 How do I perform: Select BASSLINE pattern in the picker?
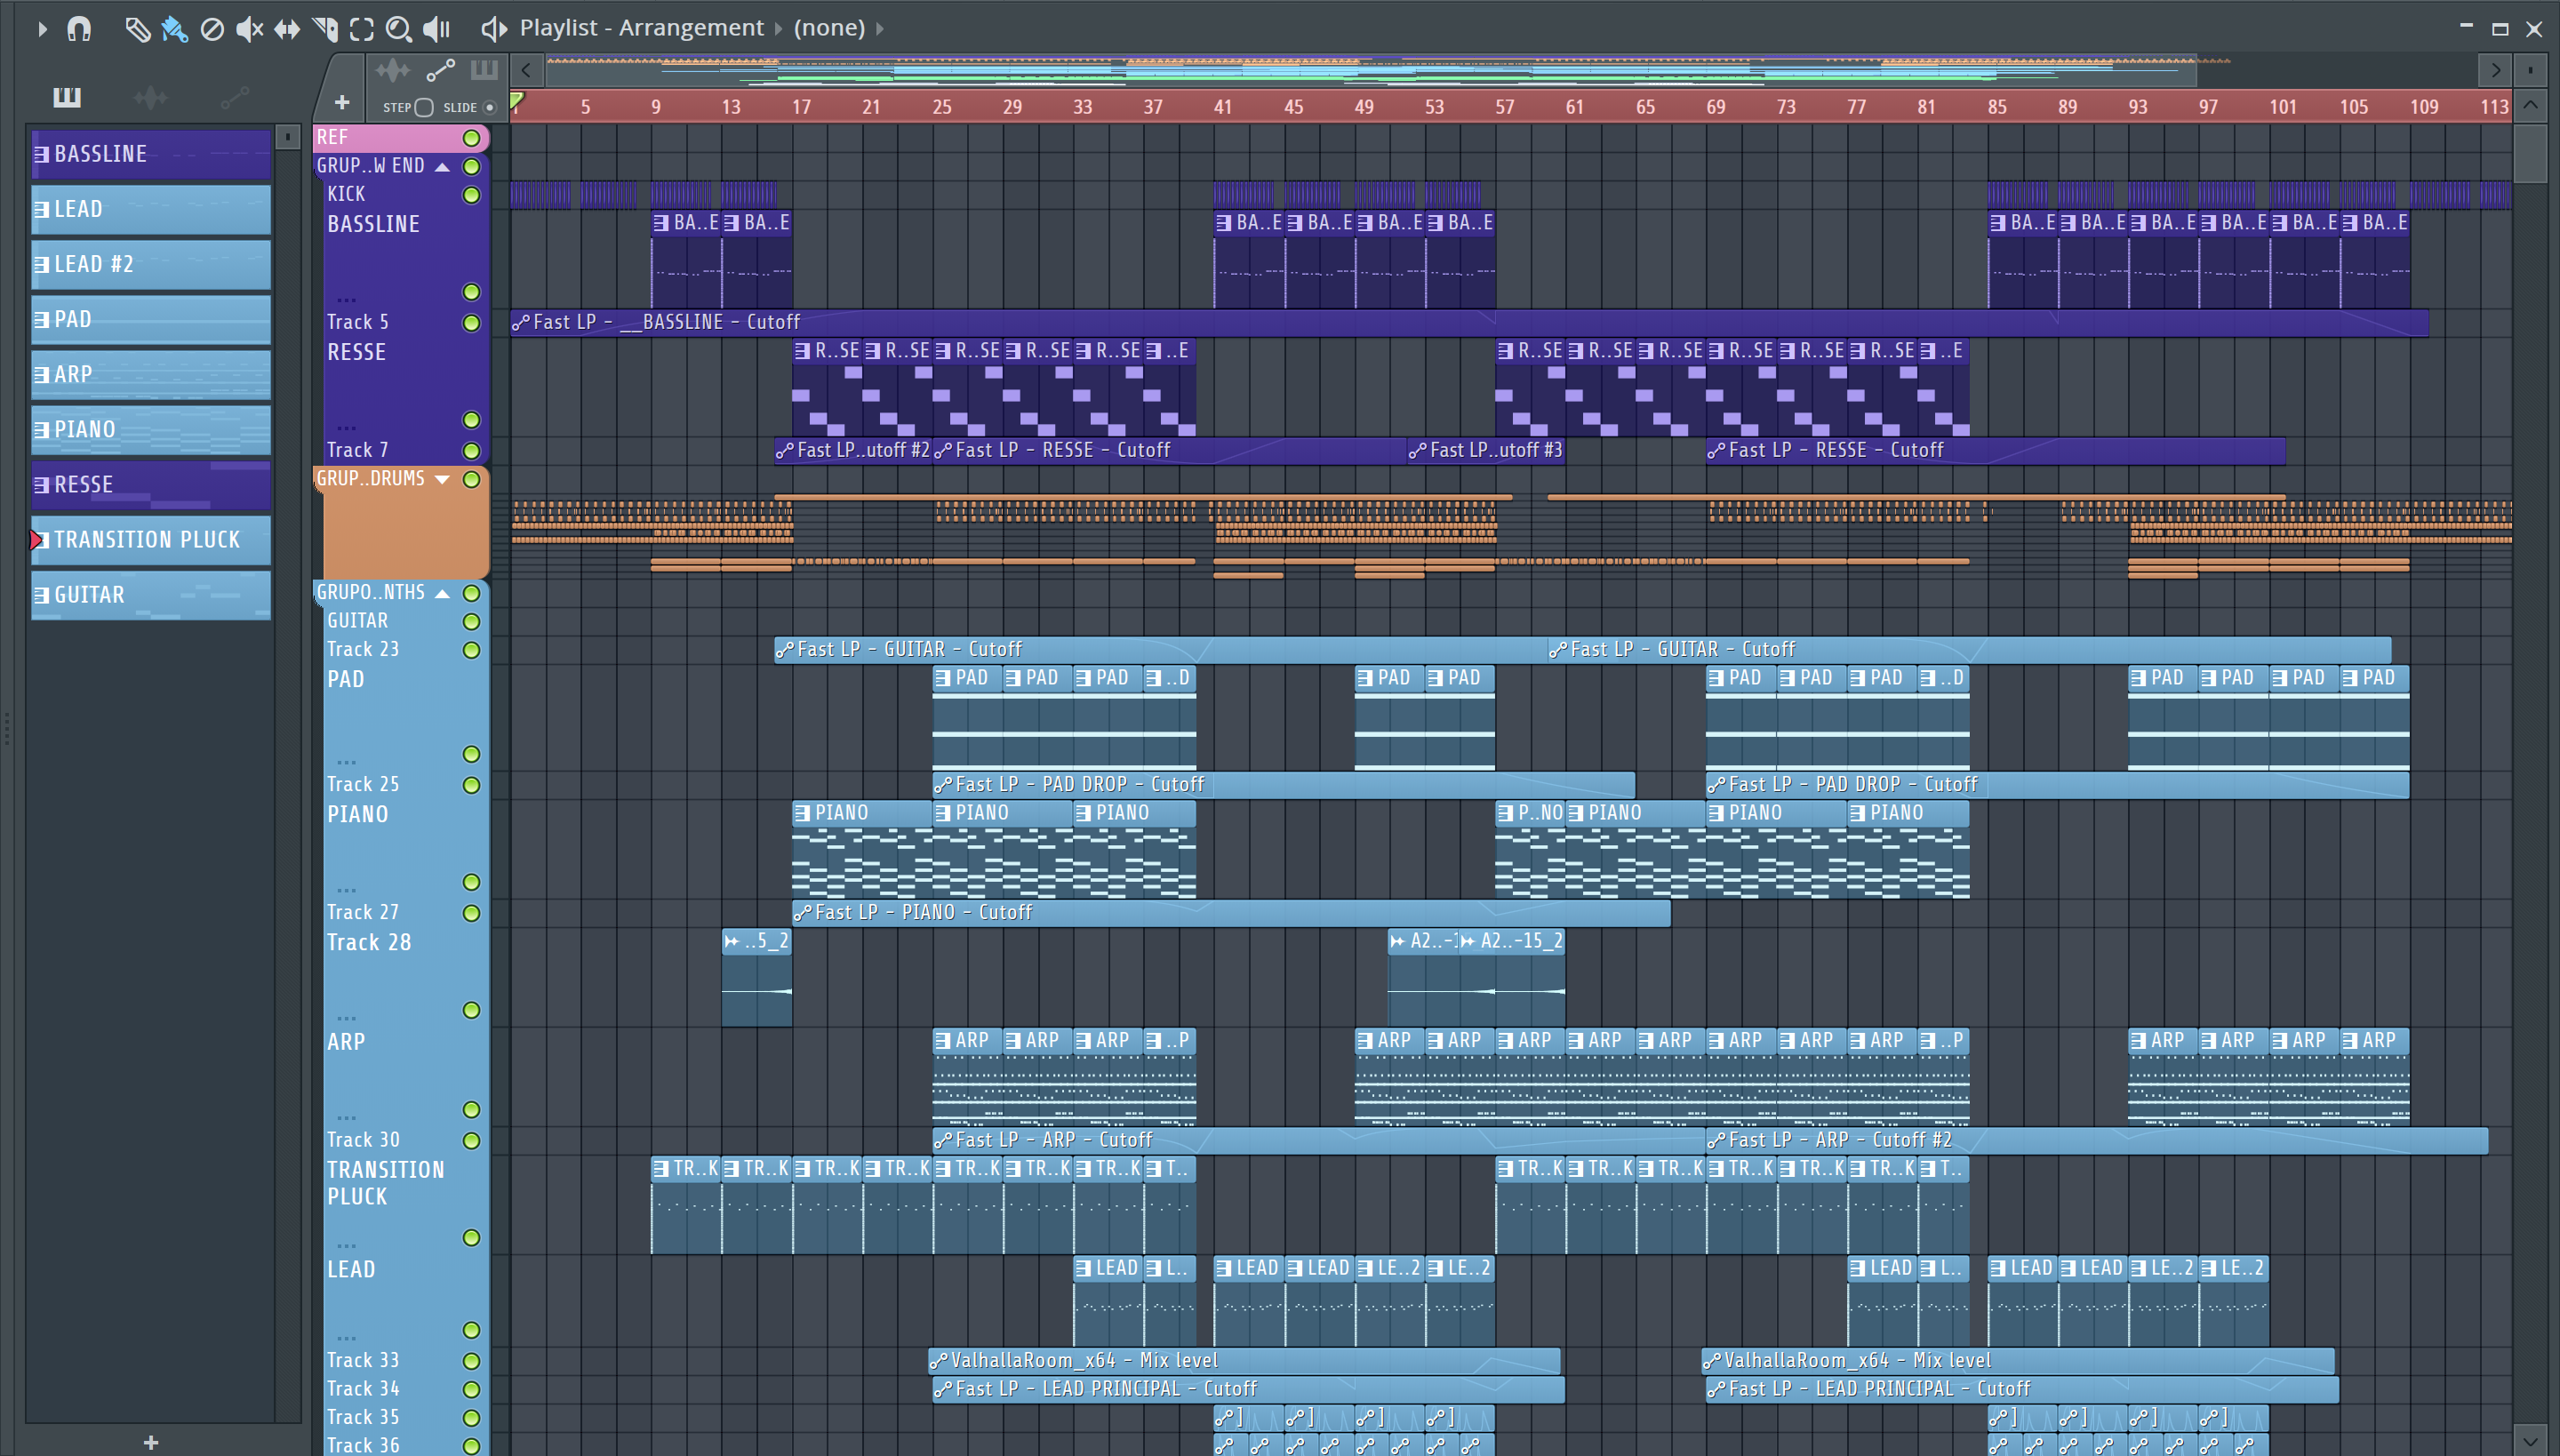(x=151, y=154)
